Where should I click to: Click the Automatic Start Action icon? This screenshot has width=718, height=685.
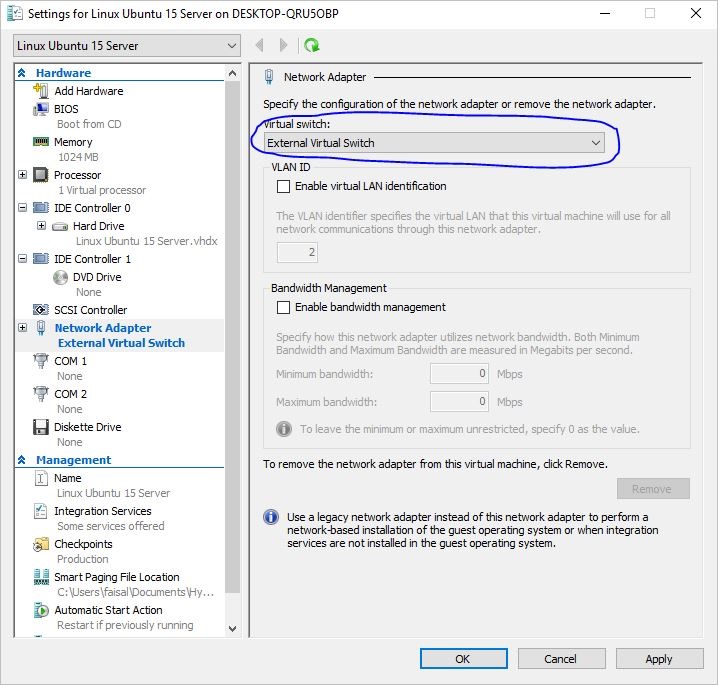41,610
